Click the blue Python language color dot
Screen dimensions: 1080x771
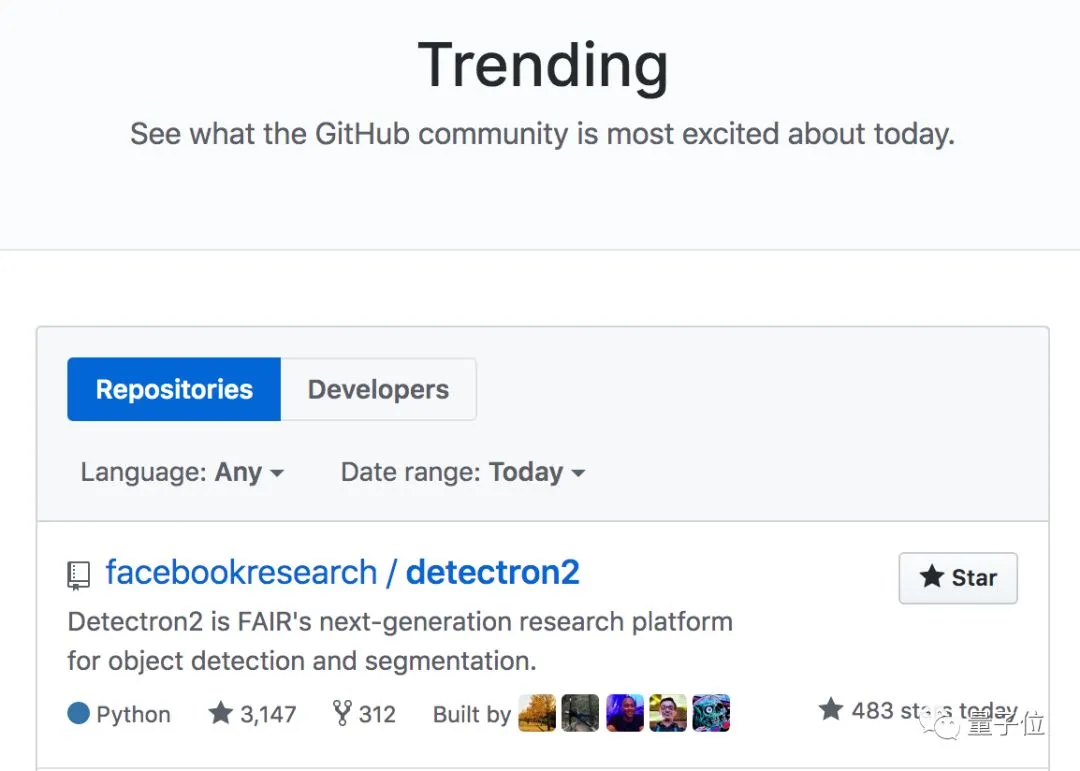click(x=79, y=714)
